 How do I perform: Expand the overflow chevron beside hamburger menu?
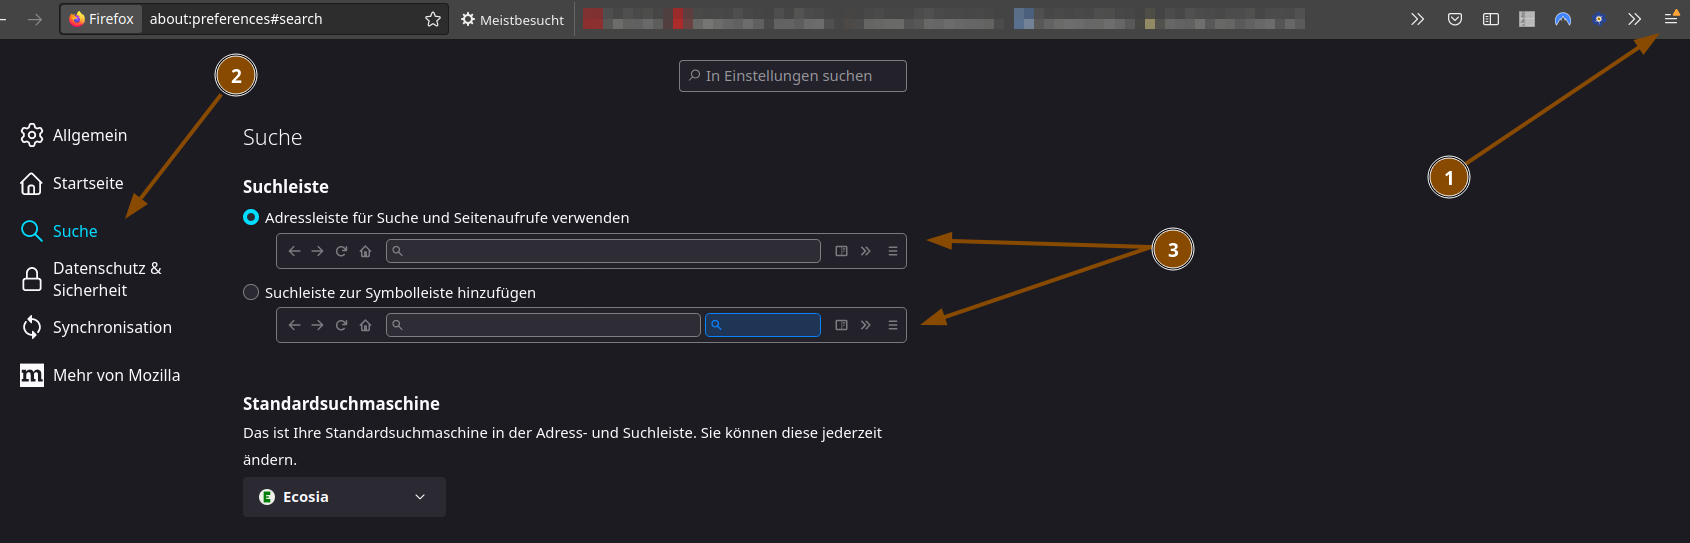1634,19
